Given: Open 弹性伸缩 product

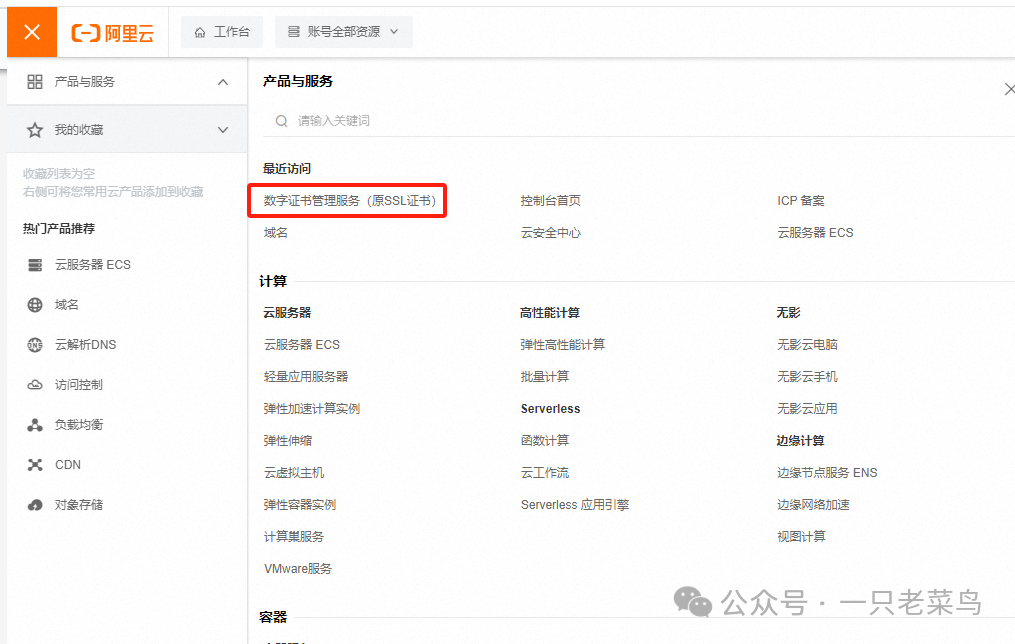Looking at the screenshot, I should coord(288,441).
